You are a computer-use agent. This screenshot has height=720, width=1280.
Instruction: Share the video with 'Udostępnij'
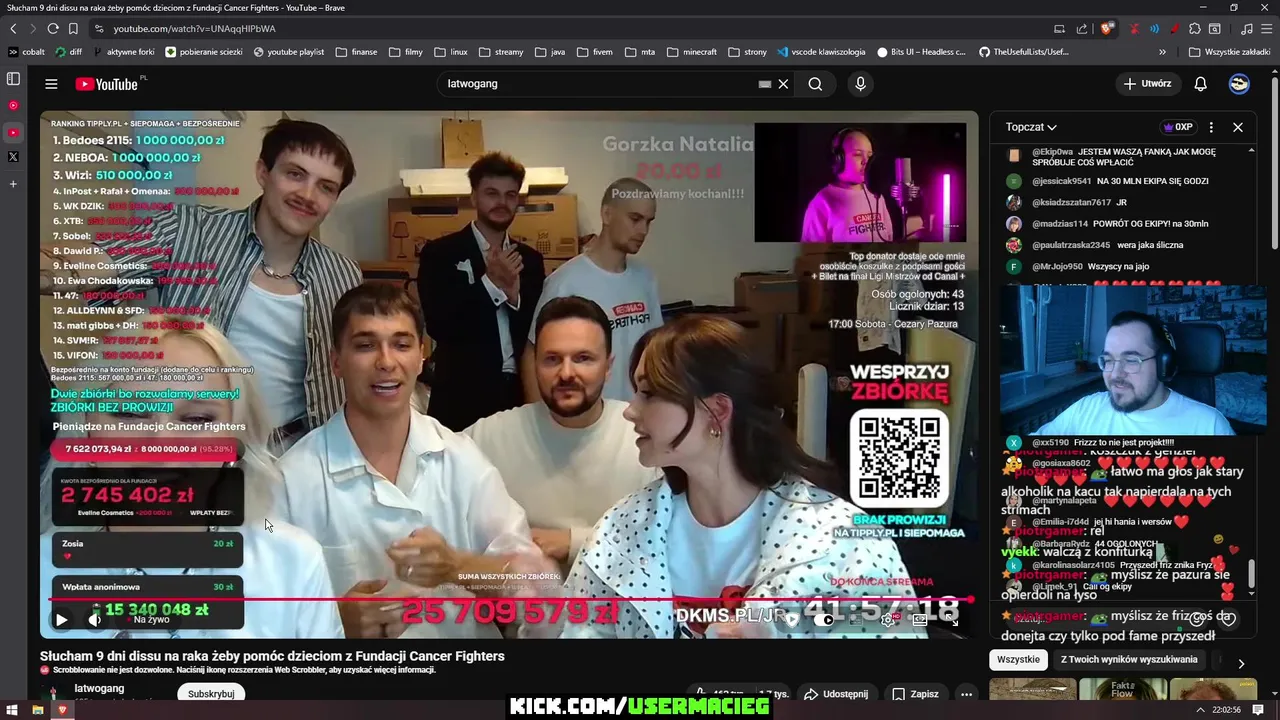tap(836, 693)
